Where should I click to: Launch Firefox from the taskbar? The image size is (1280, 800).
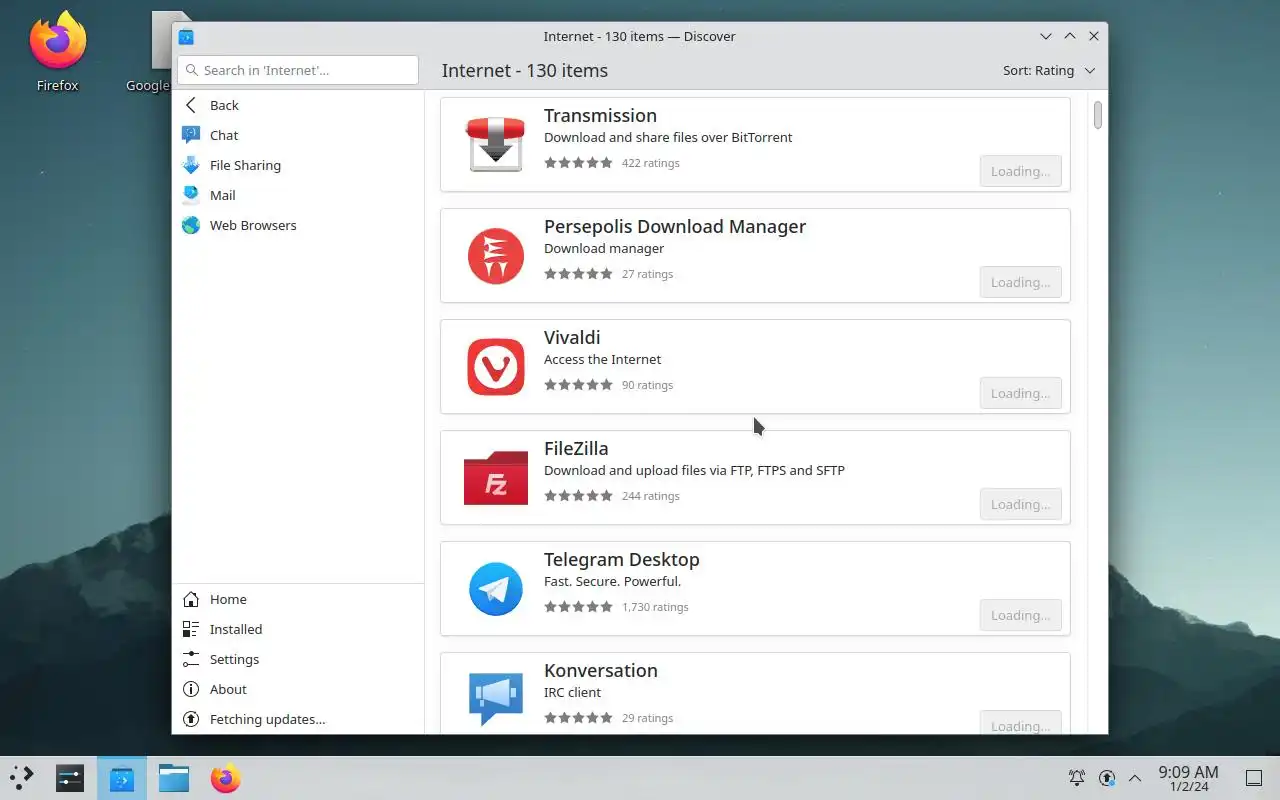point(226,778)
